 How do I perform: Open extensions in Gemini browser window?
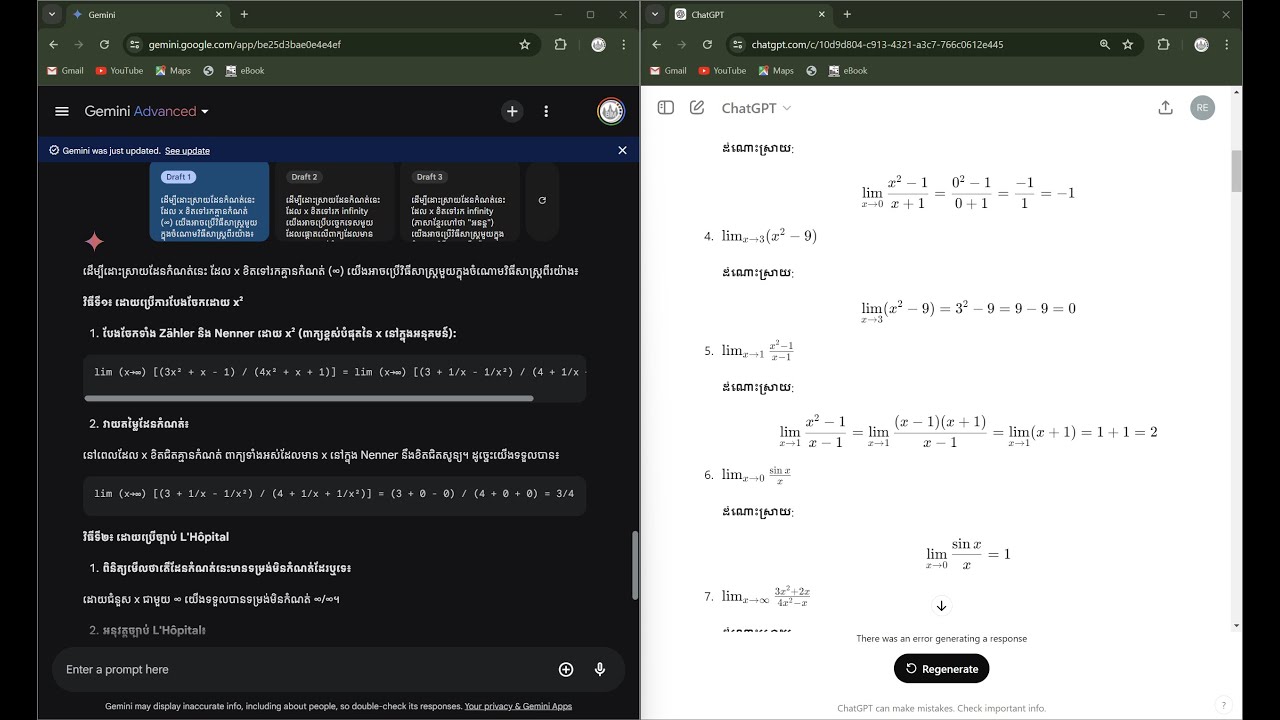tap(560, 45)
